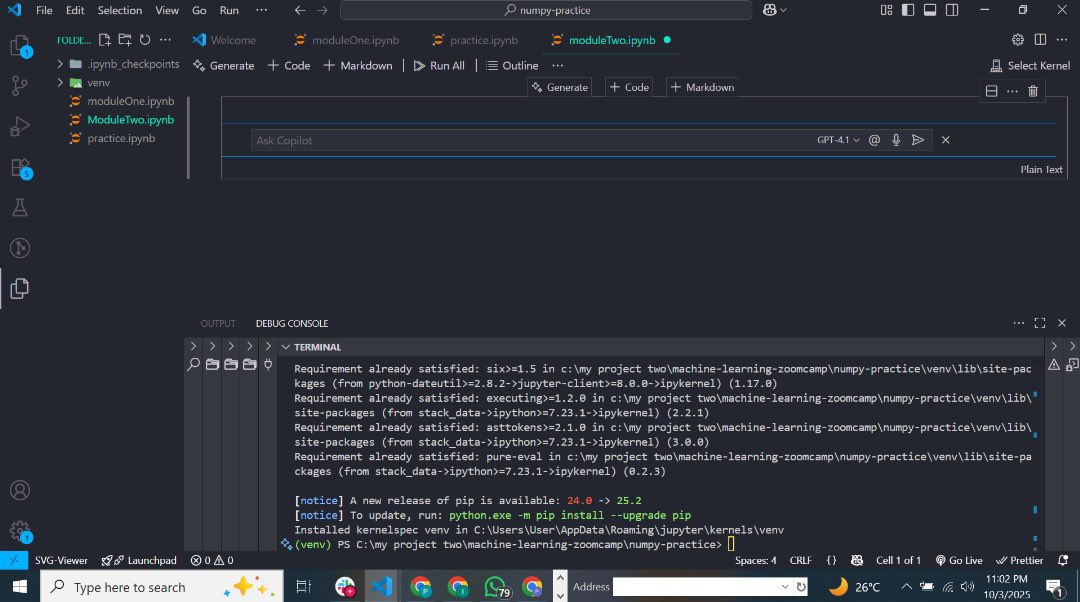
Task: Open the notebook Outline
Action: pos(512,65)
